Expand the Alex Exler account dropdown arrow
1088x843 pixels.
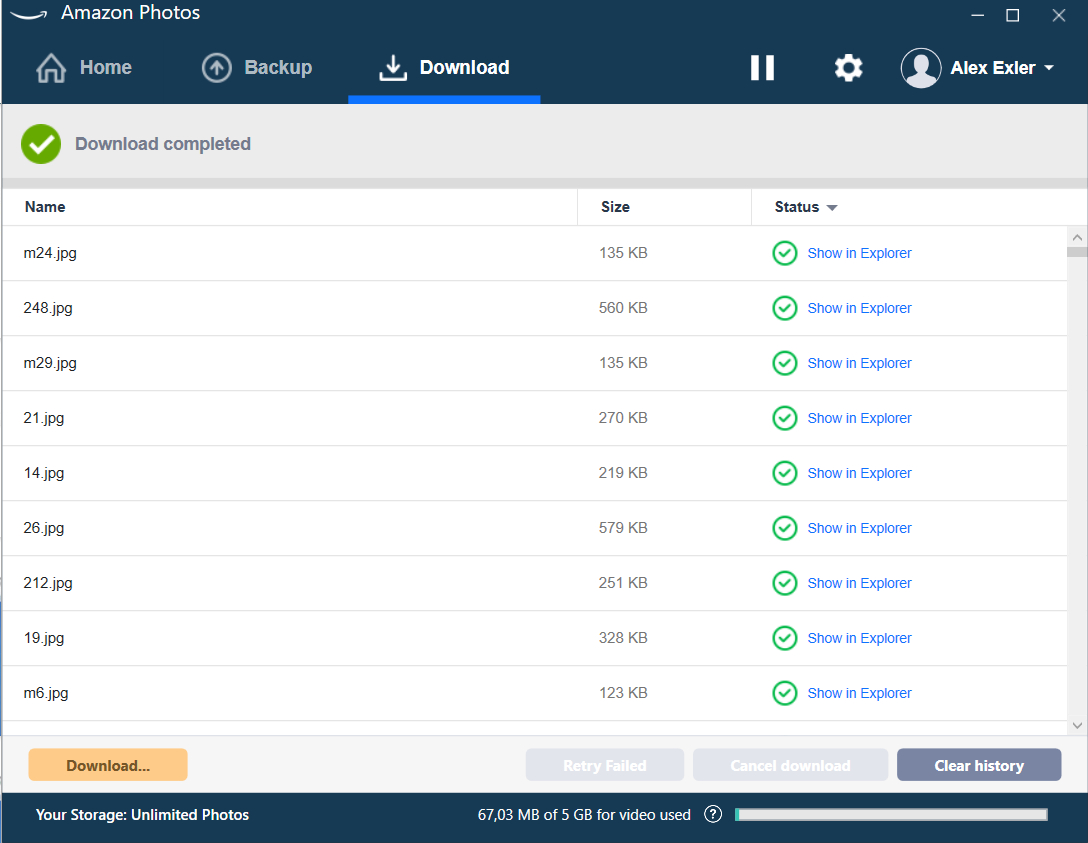tap(1049, 68)
